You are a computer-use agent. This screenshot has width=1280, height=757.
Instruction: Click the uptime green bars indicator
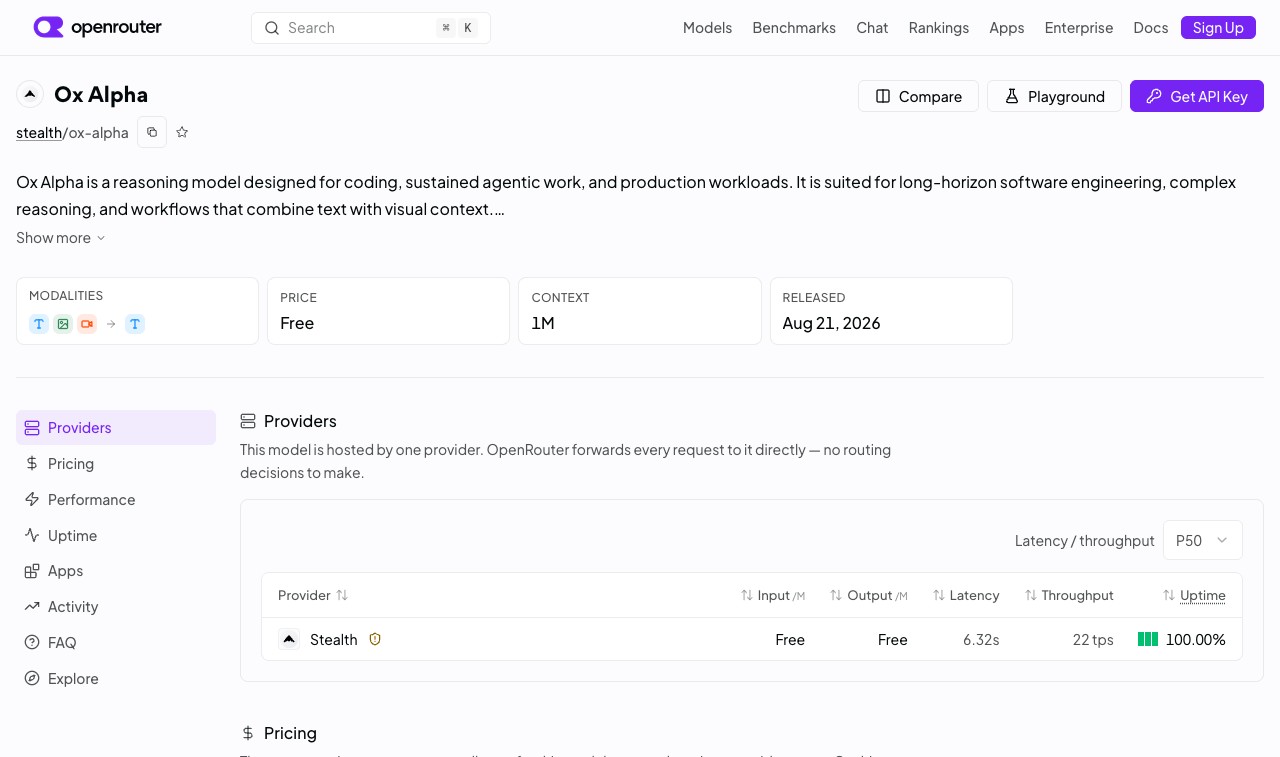[1148, 639]
